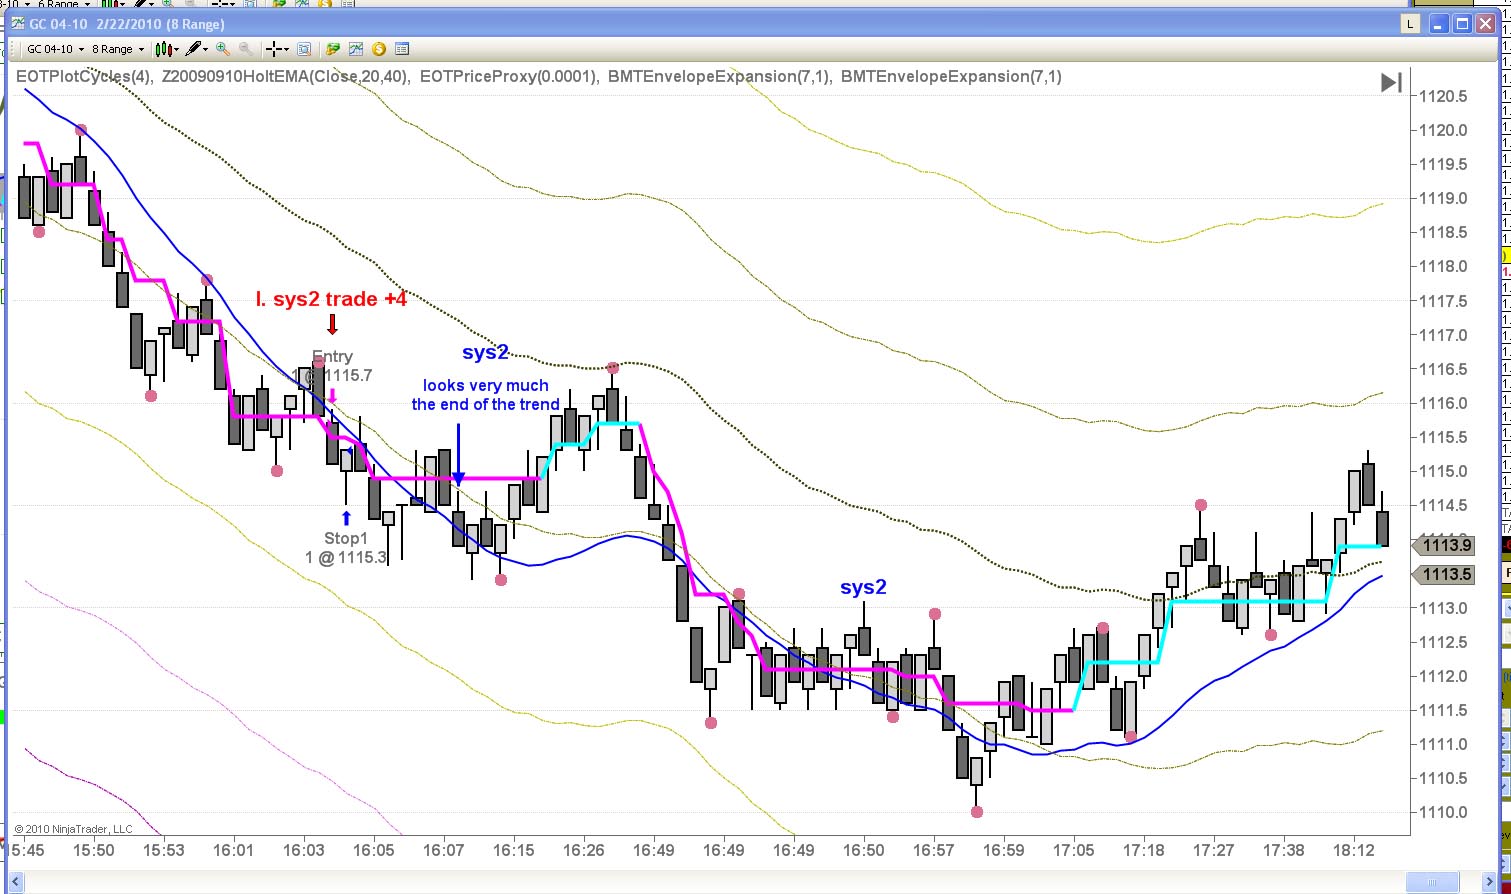The width and height of the screenshot is (1511, 894).
Task: Select the 'l. sys2 trade +4' annotation
Action: pos(332,298)
